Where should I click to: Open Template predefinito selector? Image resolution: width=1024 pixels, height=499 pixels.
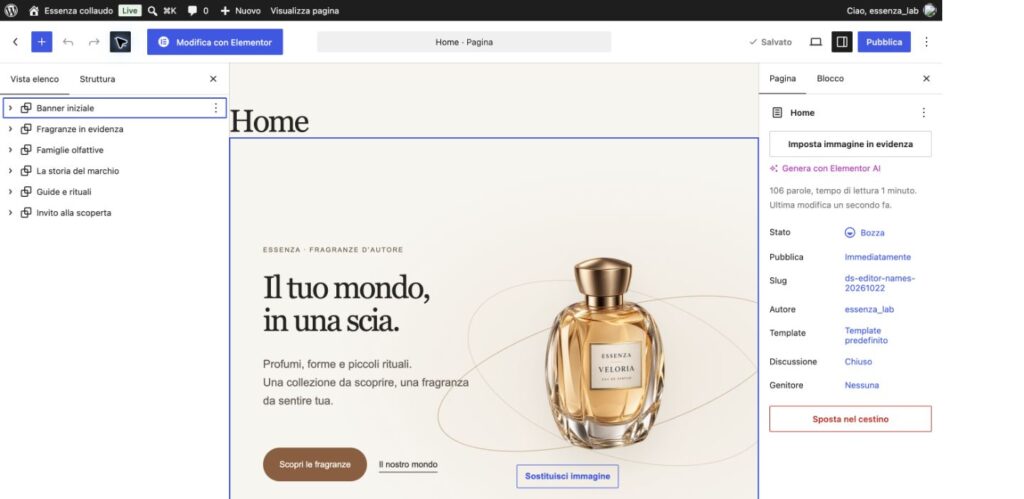coord(866,335)
